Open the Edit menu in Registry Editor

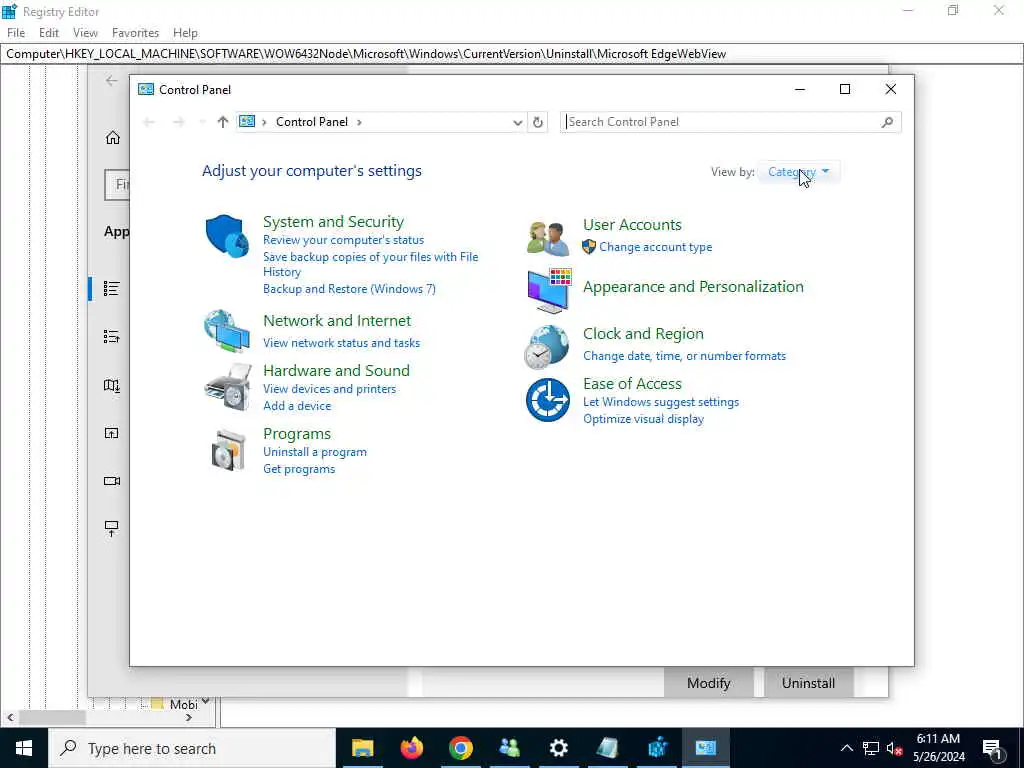point(49,33)
